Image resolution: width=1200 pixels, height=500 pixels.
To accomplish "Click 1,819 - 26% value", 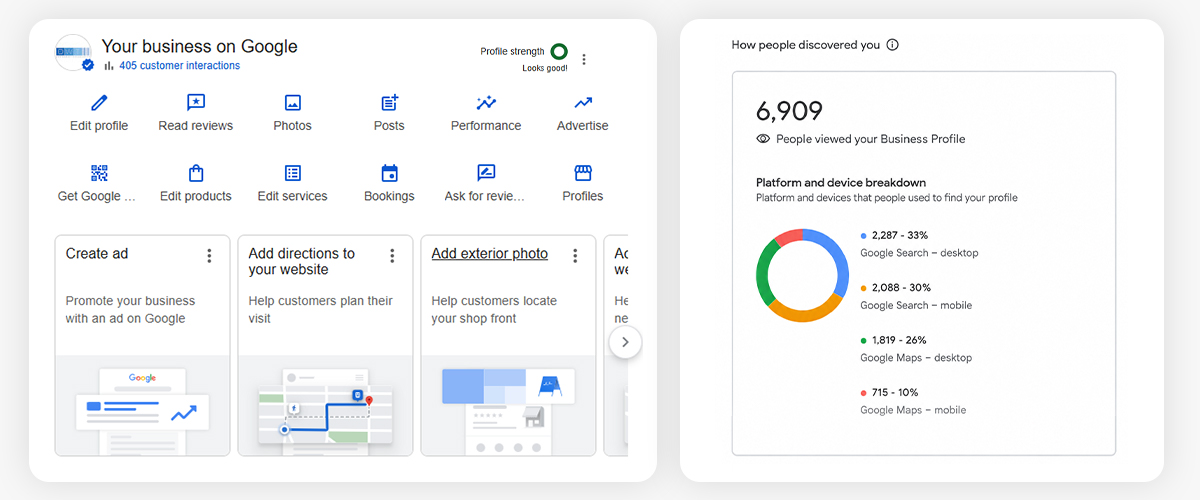I will 900,340.
